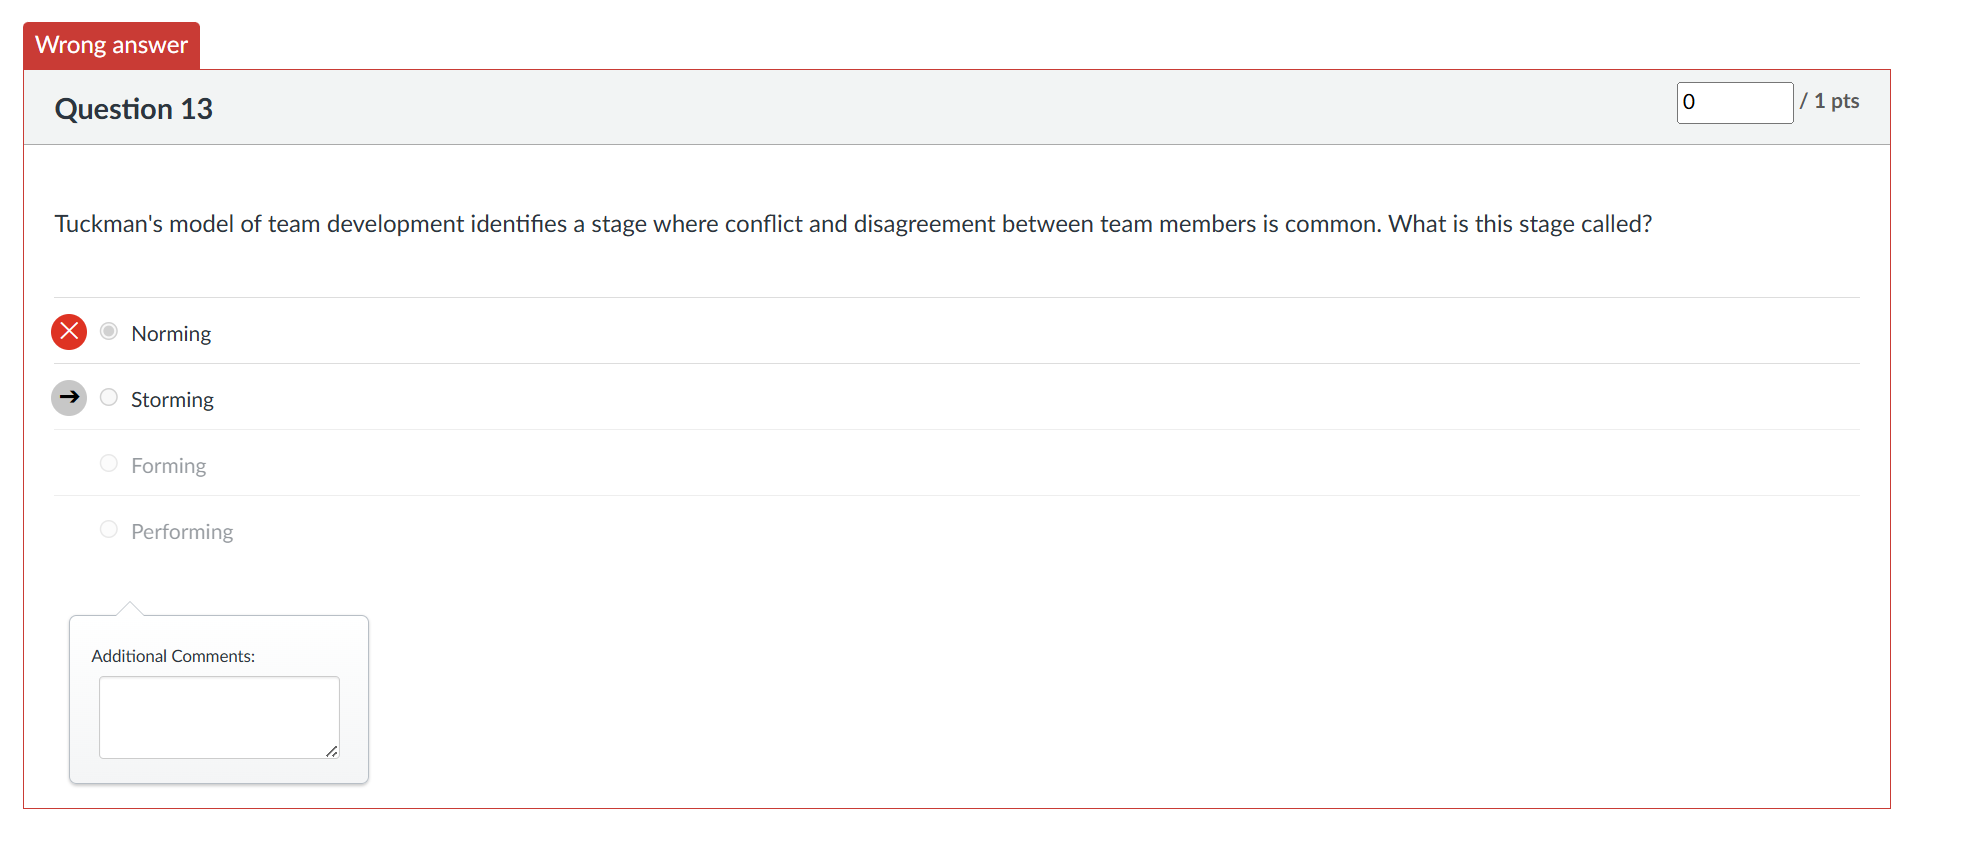
Task: Click the points score input field
Action: (1735, 103)
